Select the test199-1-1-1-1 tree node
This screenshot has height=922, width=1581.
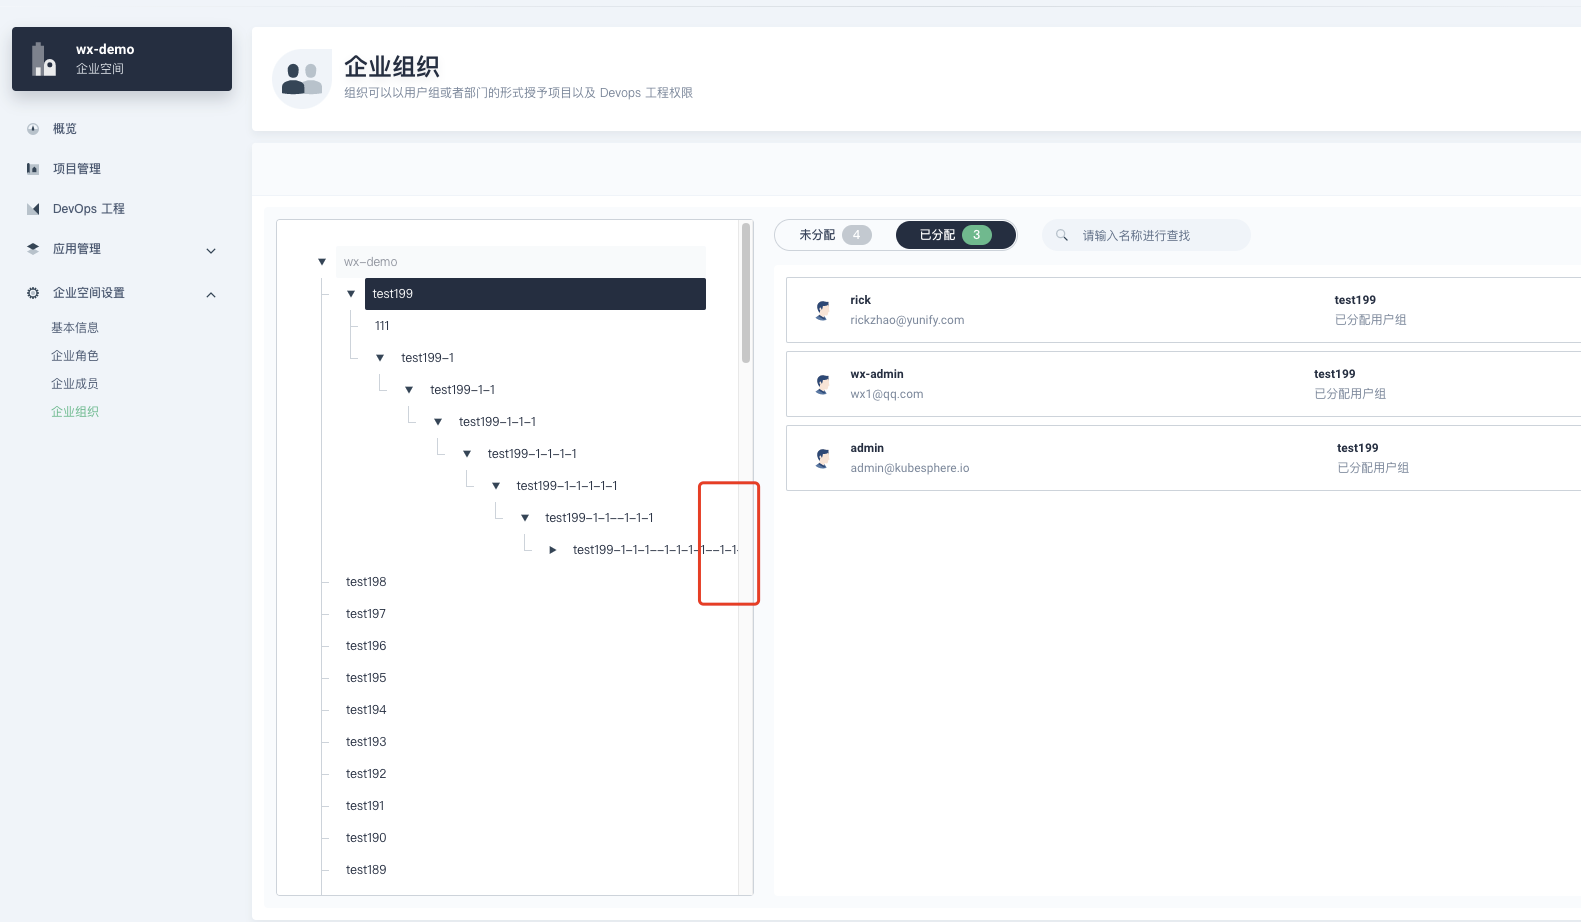tap(532, 454)
